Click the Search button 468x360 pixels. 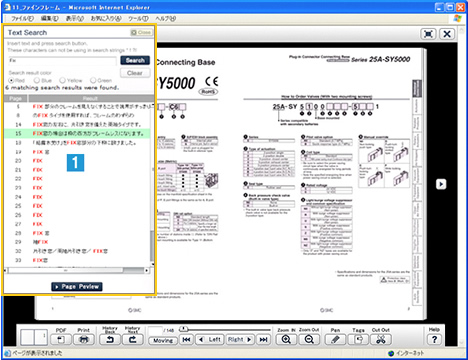click(135, 60)
